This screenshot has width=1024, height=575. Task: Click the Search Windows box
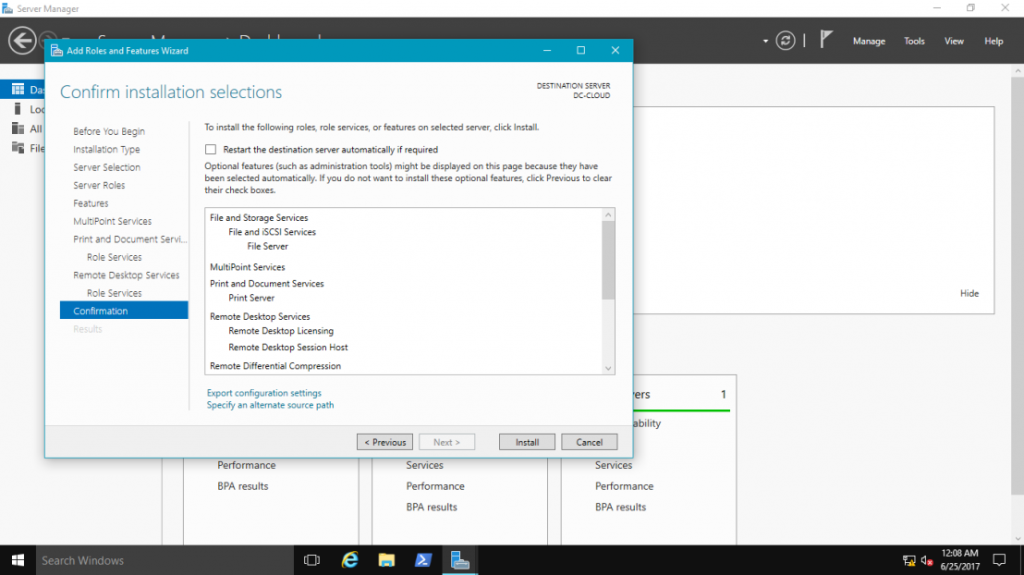pyautogui.click(x=165, y=561)
